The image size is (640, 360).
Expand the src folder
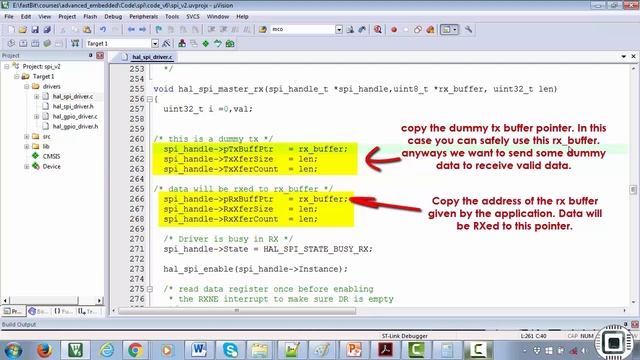[x=26, y=136]
